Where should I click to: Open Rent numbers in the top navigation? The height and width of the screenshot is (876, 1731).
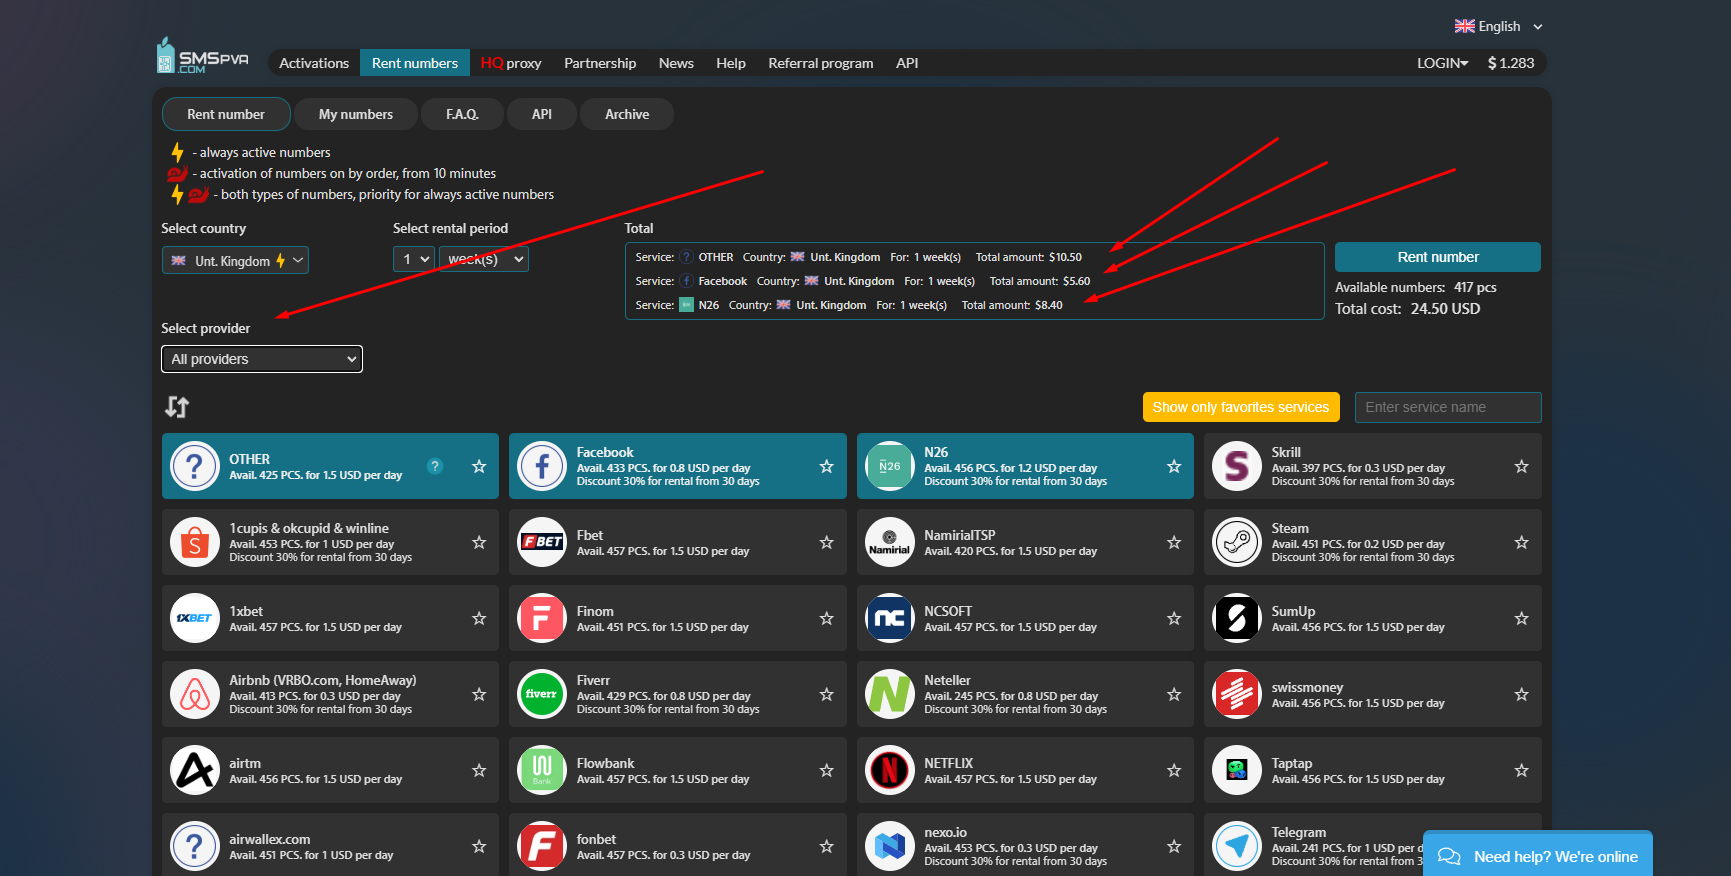[415, 63]
